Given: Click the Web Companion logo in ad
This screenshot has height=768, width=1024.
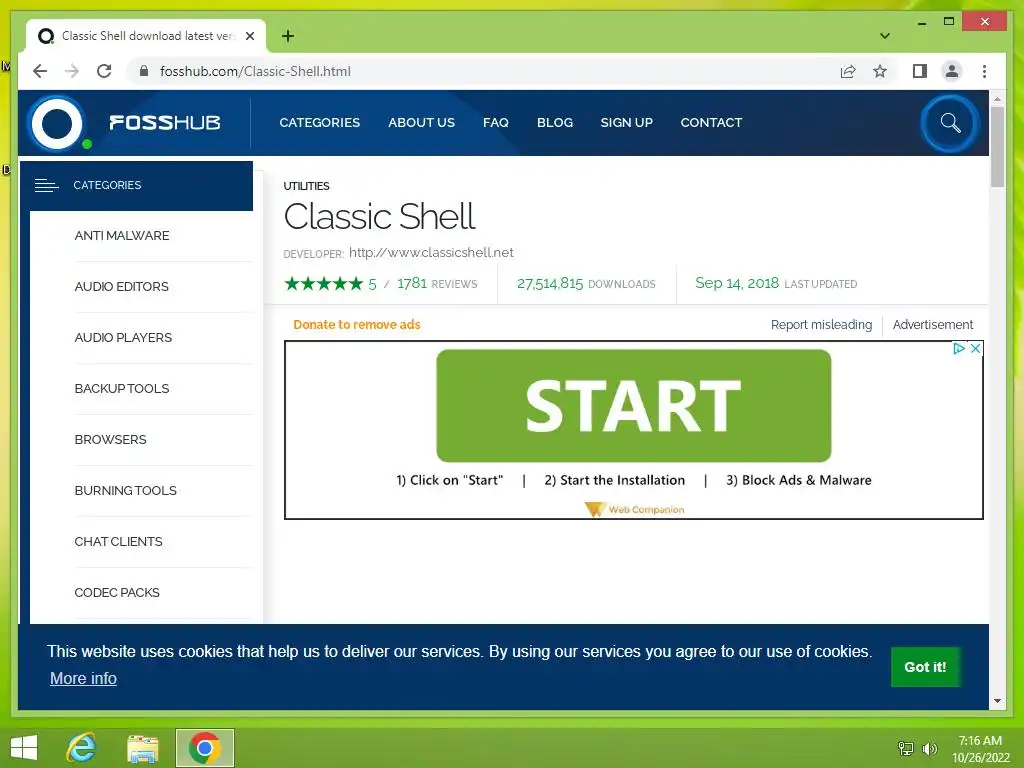Looking at the screenshot, I should tap(634, 509).
